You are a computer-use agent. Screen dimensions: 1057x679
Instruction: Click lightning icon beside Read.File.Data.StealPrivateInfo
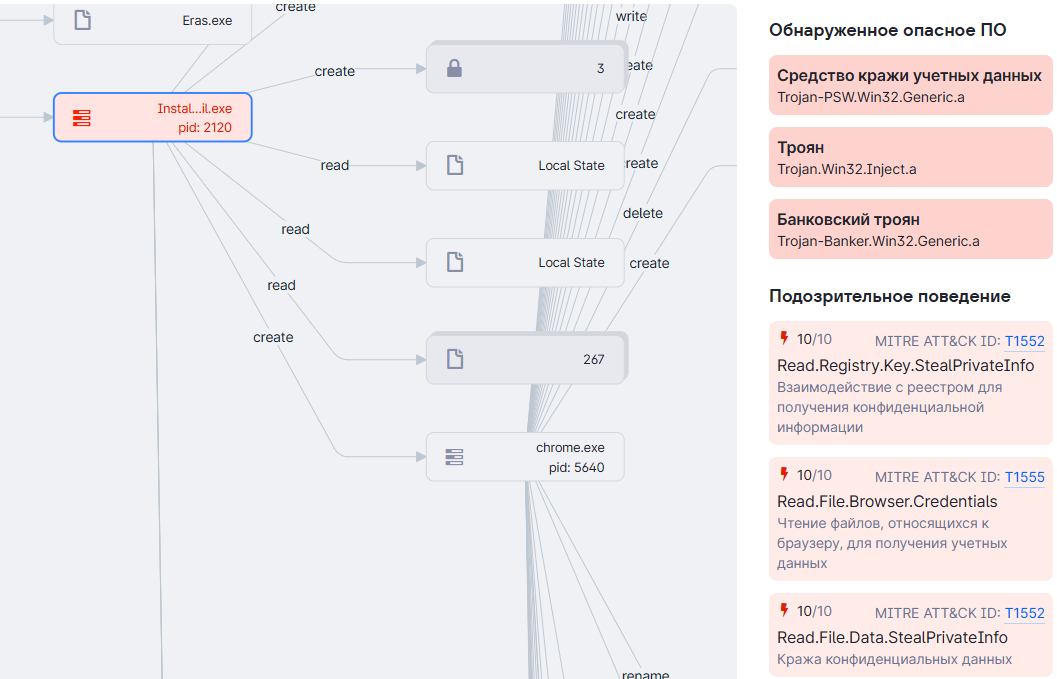784,610
